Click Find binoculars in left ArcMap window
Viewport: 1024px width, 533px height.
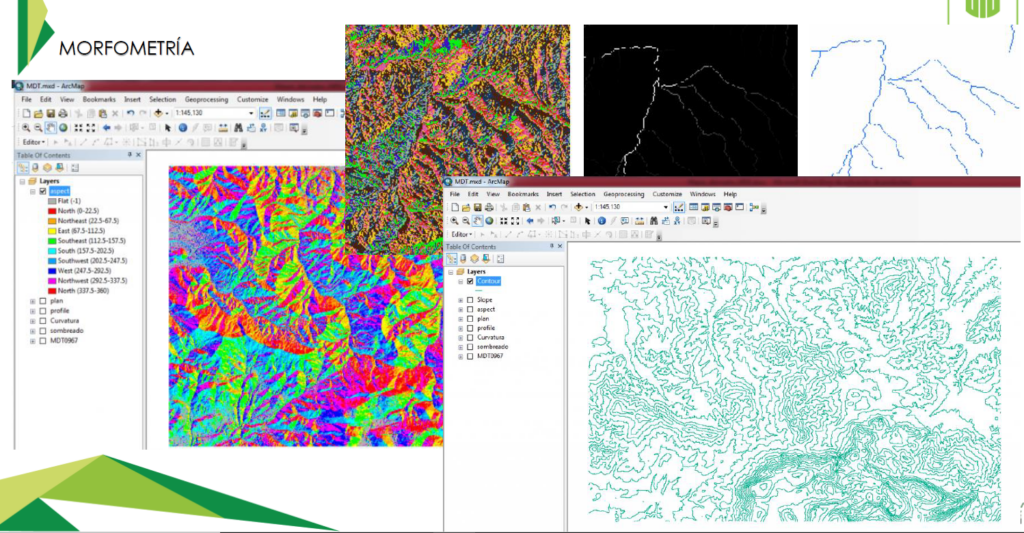click(238, 128)
